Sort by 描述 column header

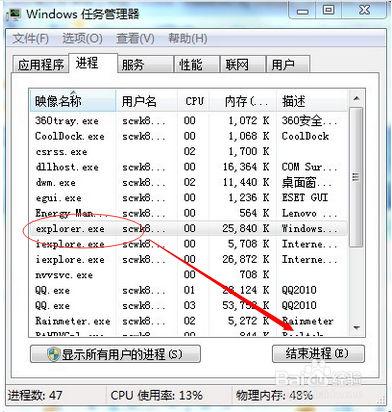312,101
